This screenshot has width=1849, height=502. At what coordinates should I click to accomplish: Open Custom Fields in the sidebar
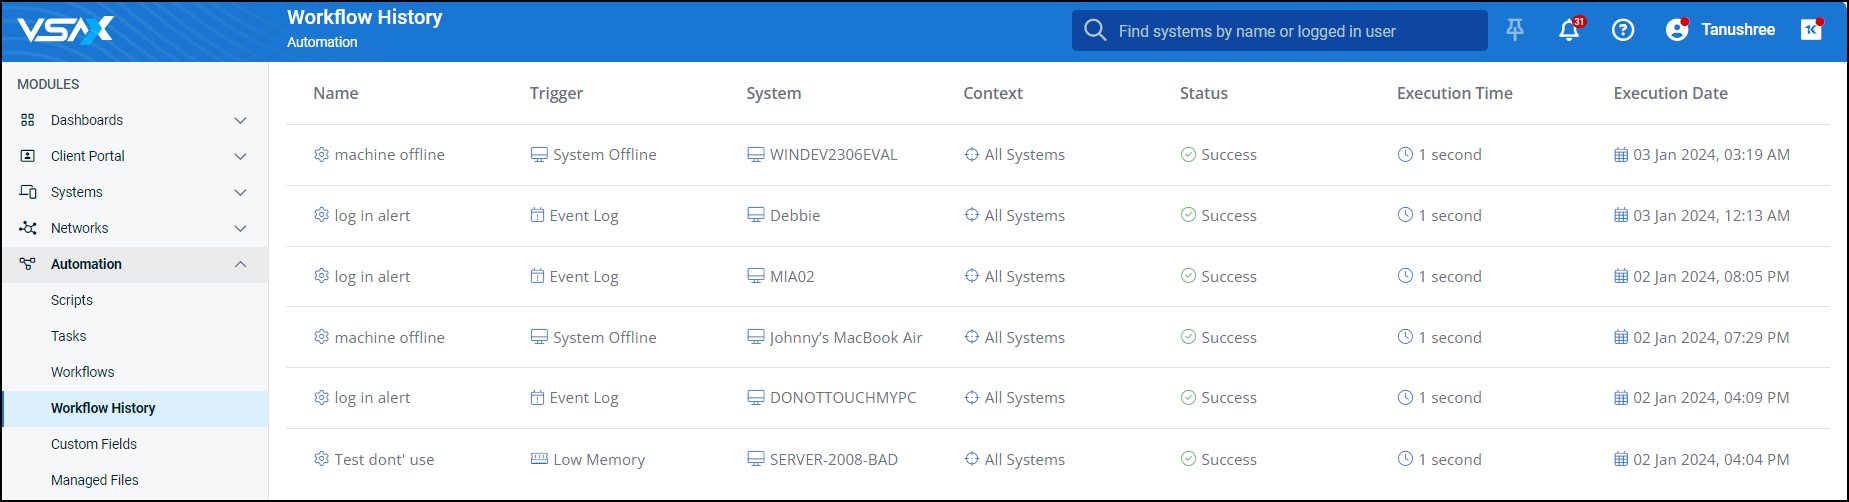[94, 444]
